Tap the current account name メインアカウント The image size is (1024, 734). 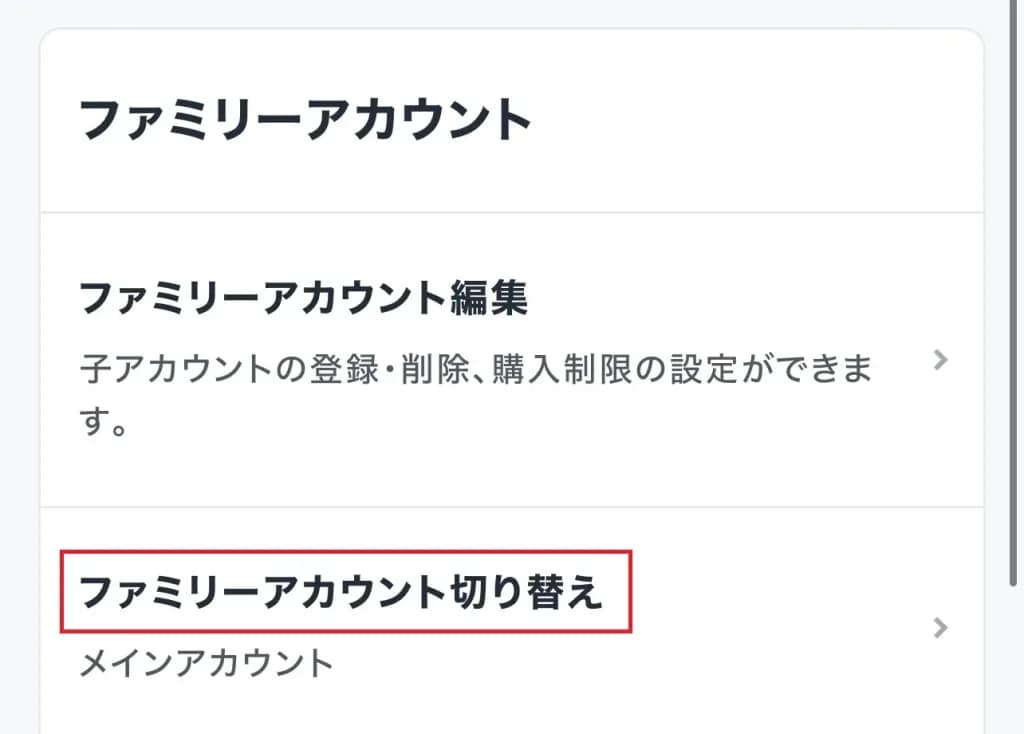click(x=206, y=663)
